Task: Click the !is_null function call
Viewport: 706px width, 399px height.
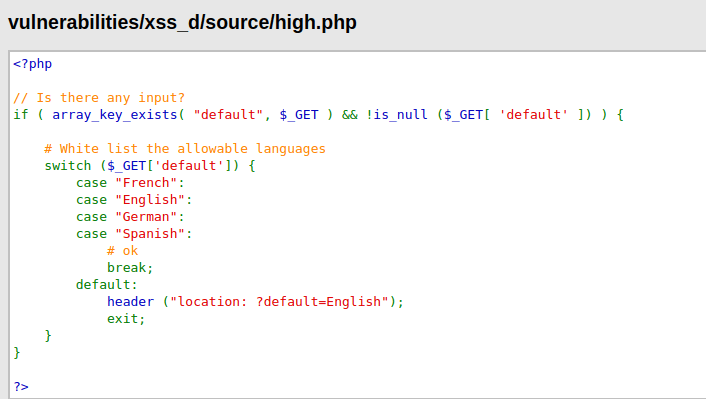Action: (397, 115)
